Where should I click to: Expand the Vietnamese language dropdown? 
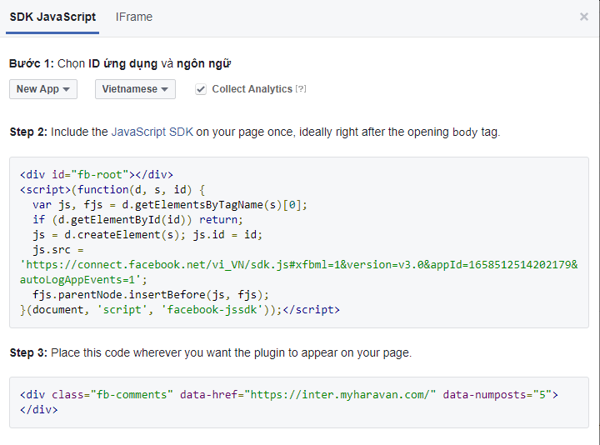[x=135, y=89]
